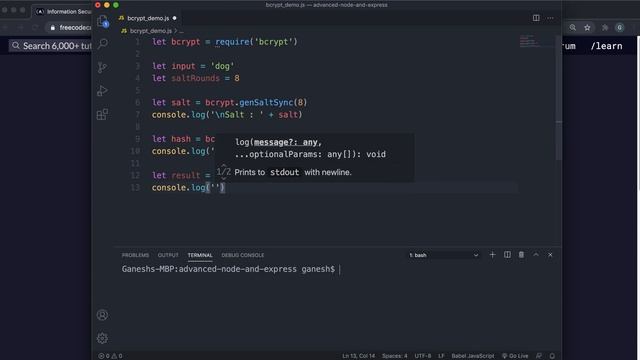This screenshot has height=360, width=640.
Task: Click genSaltSync on line 6
Action: [266, 102]
